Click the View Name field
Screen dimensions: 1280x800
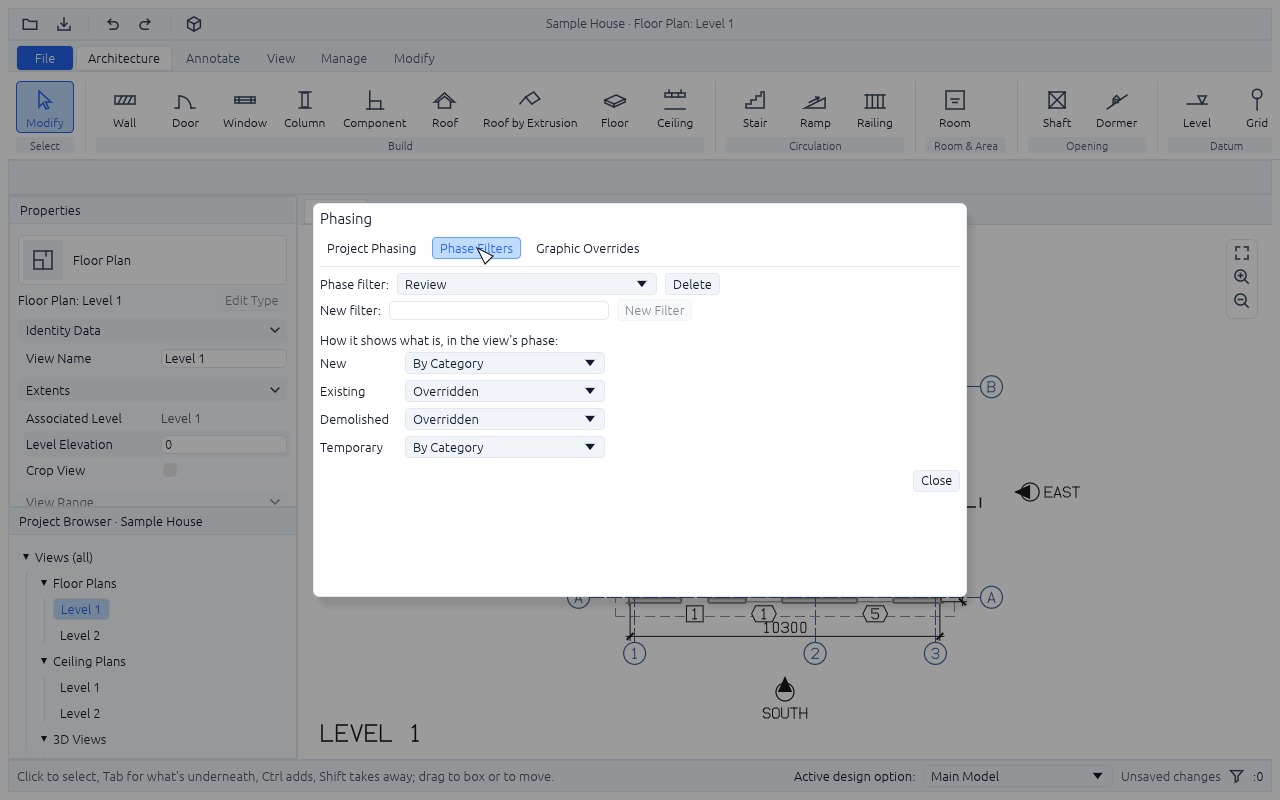224,358
